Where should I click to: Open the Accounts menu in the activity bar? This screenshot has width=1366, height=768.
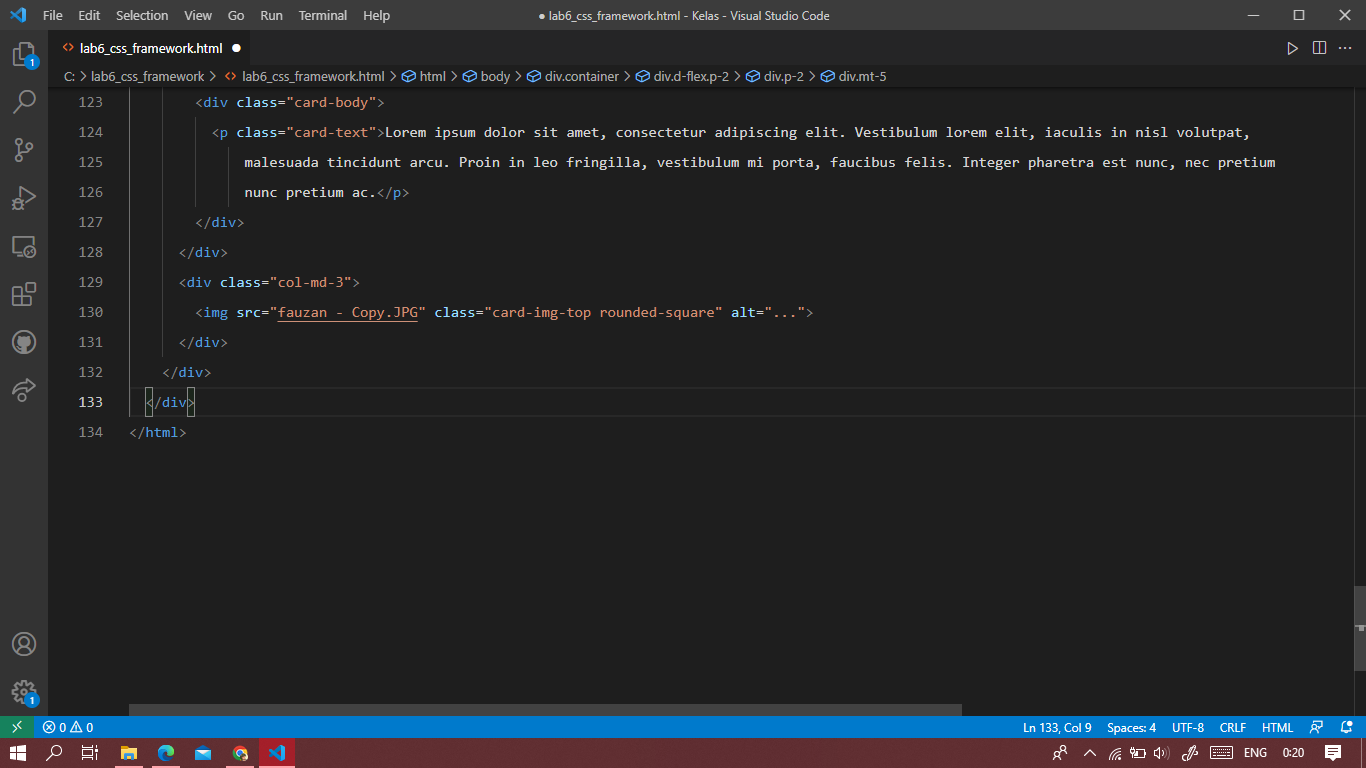[x=24, y=644]
